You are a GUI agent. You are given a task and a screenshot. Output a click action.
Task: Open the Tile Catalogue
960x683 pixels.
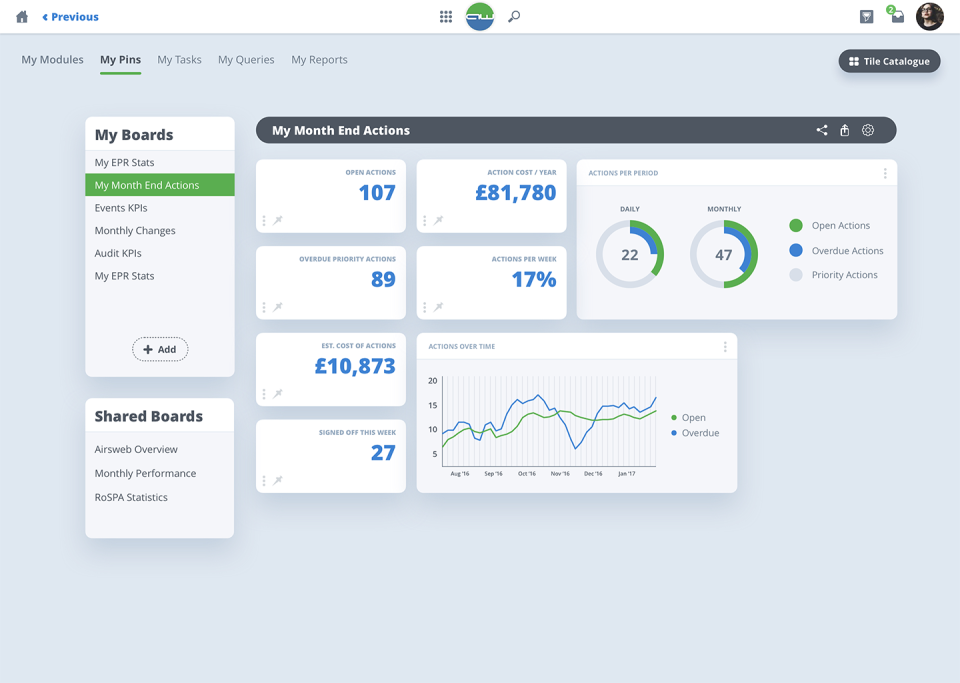point(889,61)
